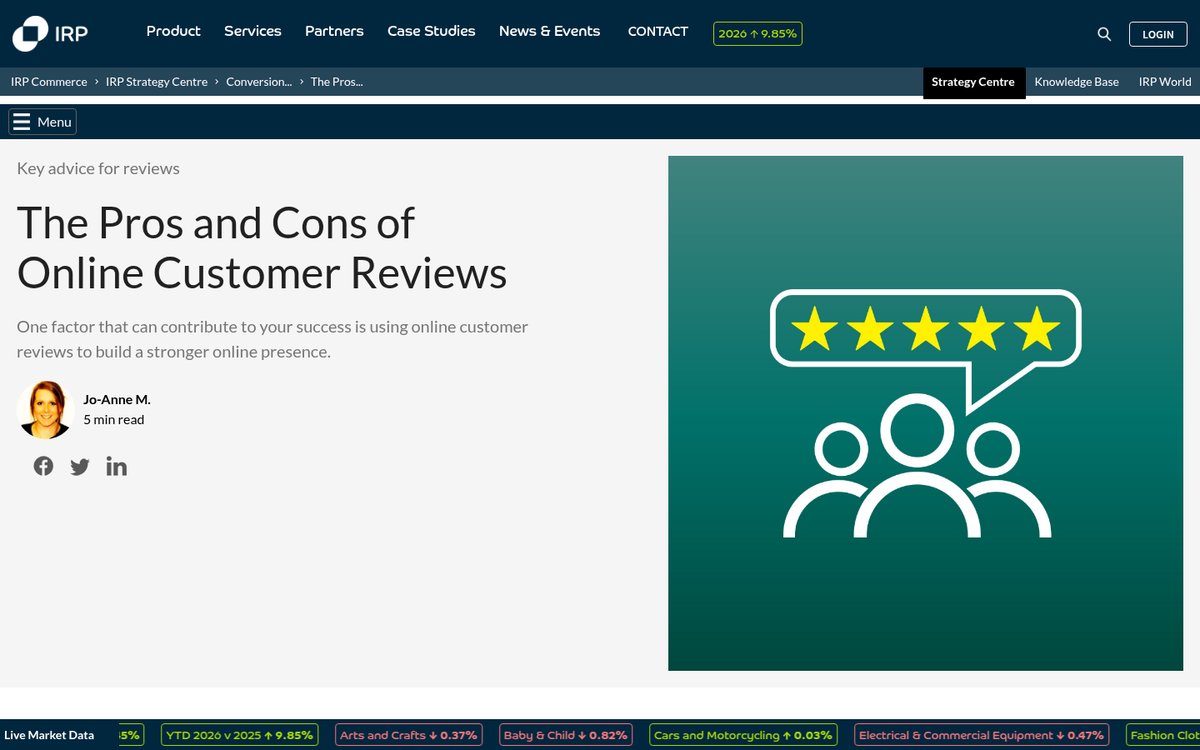Click Jo-Anne M.'s author avatar photo
Image resolution: width=1200 pixels, height=750 pixels.
pyautogui.click(x=45, y=409)
